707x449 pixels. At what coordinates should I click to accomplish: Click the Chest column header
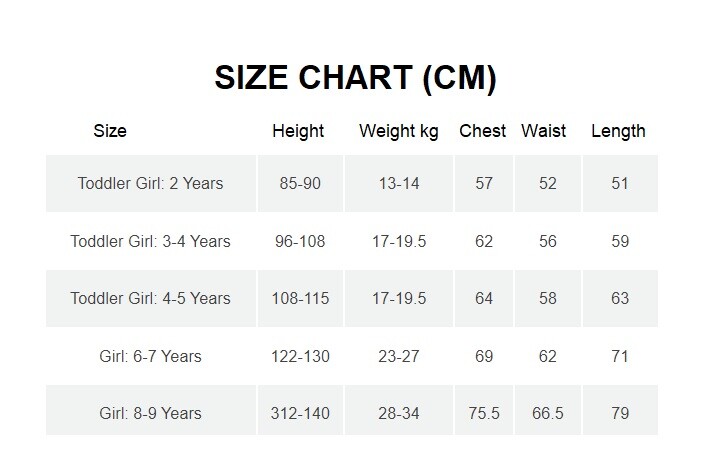click(483, 131)
